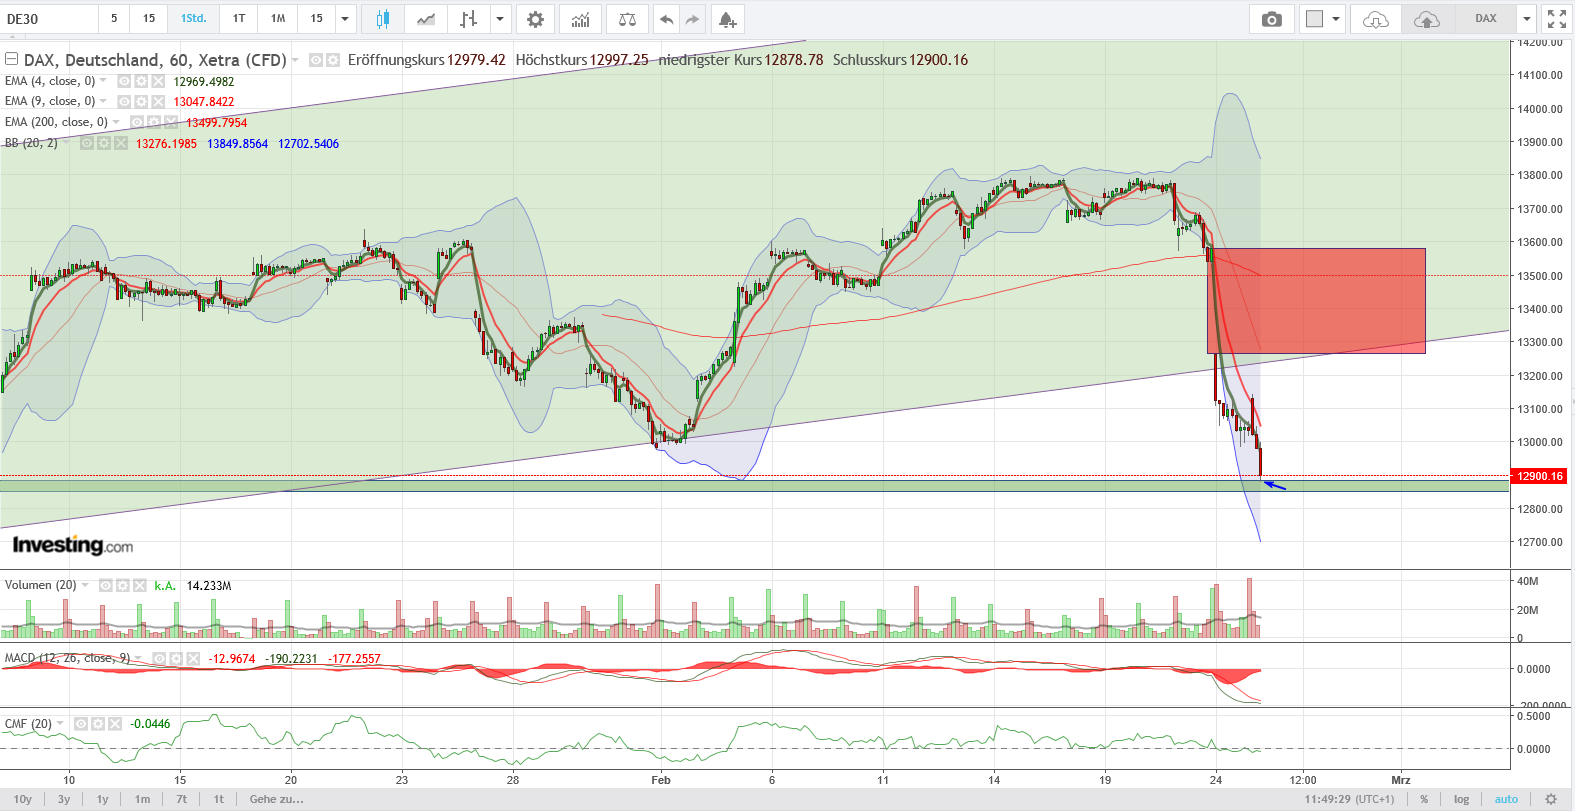Open format settings for DAX main series
The image size is (1575, 811).
332,60
